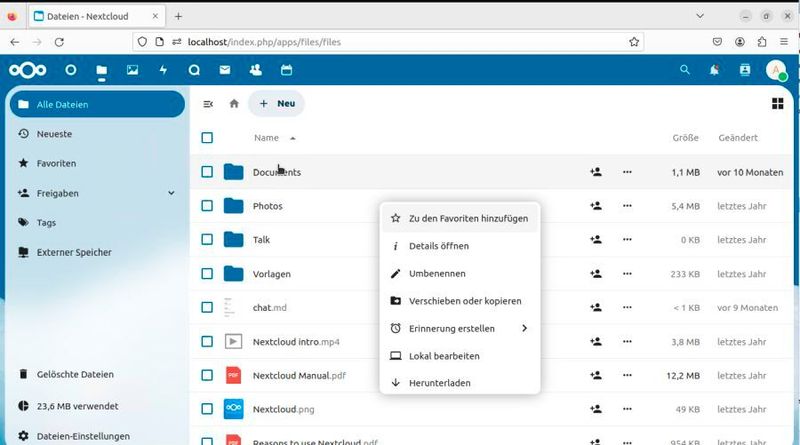Open the Dashboard circle icon
The image size is (800, 445).
pos(71,70)
